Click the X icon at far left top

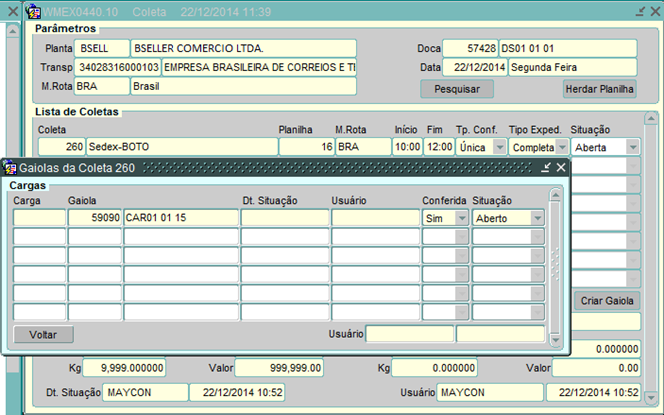[13, 11]
